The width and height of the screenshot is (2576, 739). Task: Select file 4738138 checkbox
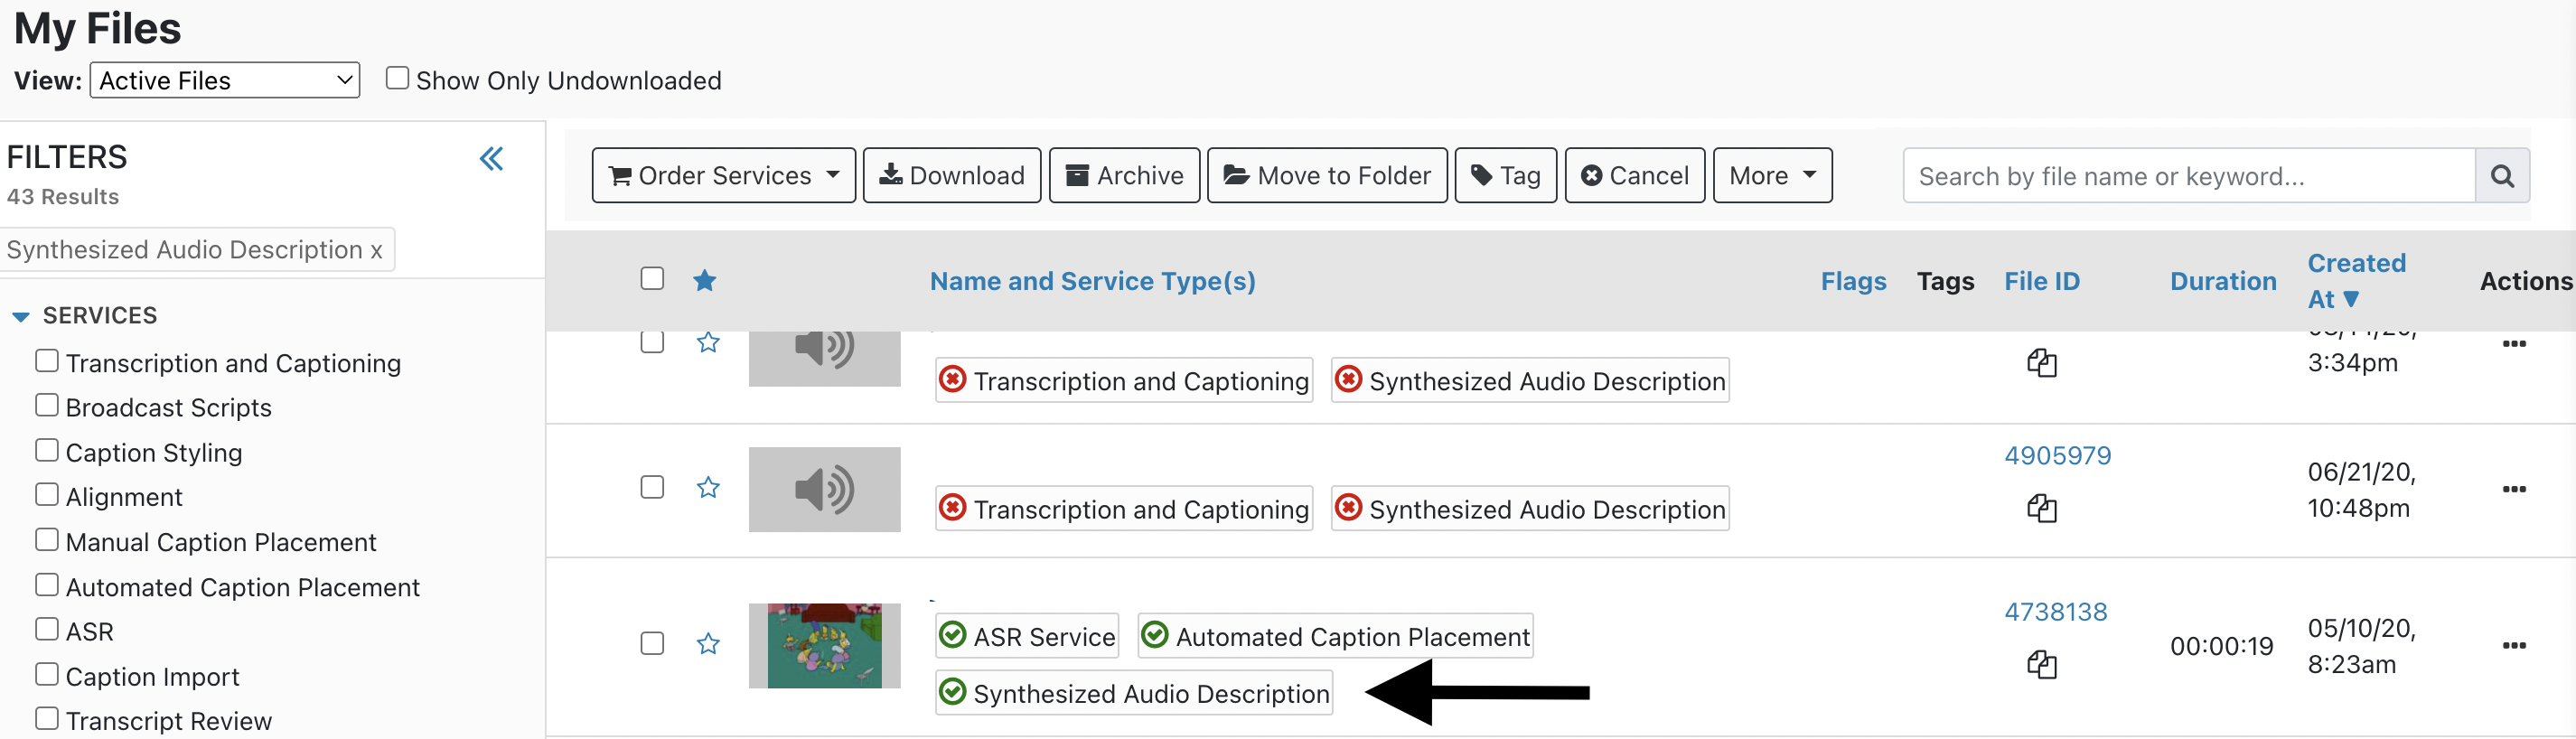point(652,643)
